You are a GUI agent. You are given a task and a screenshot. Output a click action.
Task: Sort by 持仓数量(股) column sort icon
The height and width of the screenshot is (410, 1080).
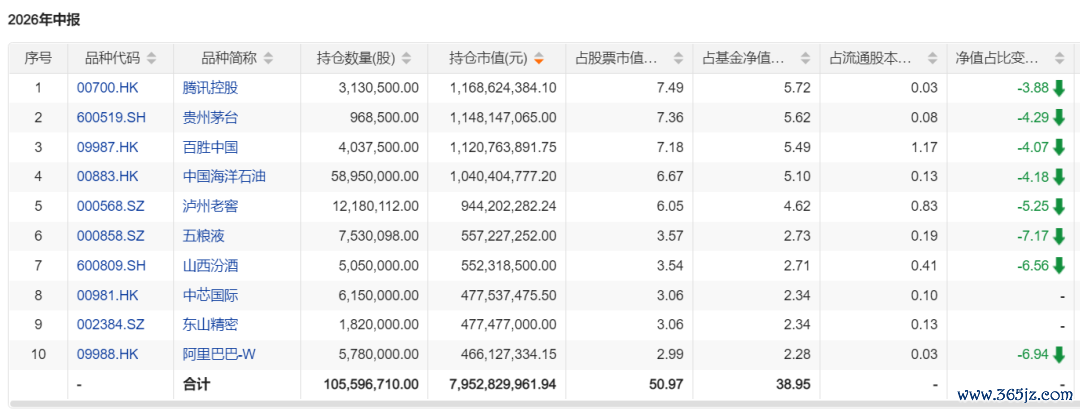tap(407, 59)
